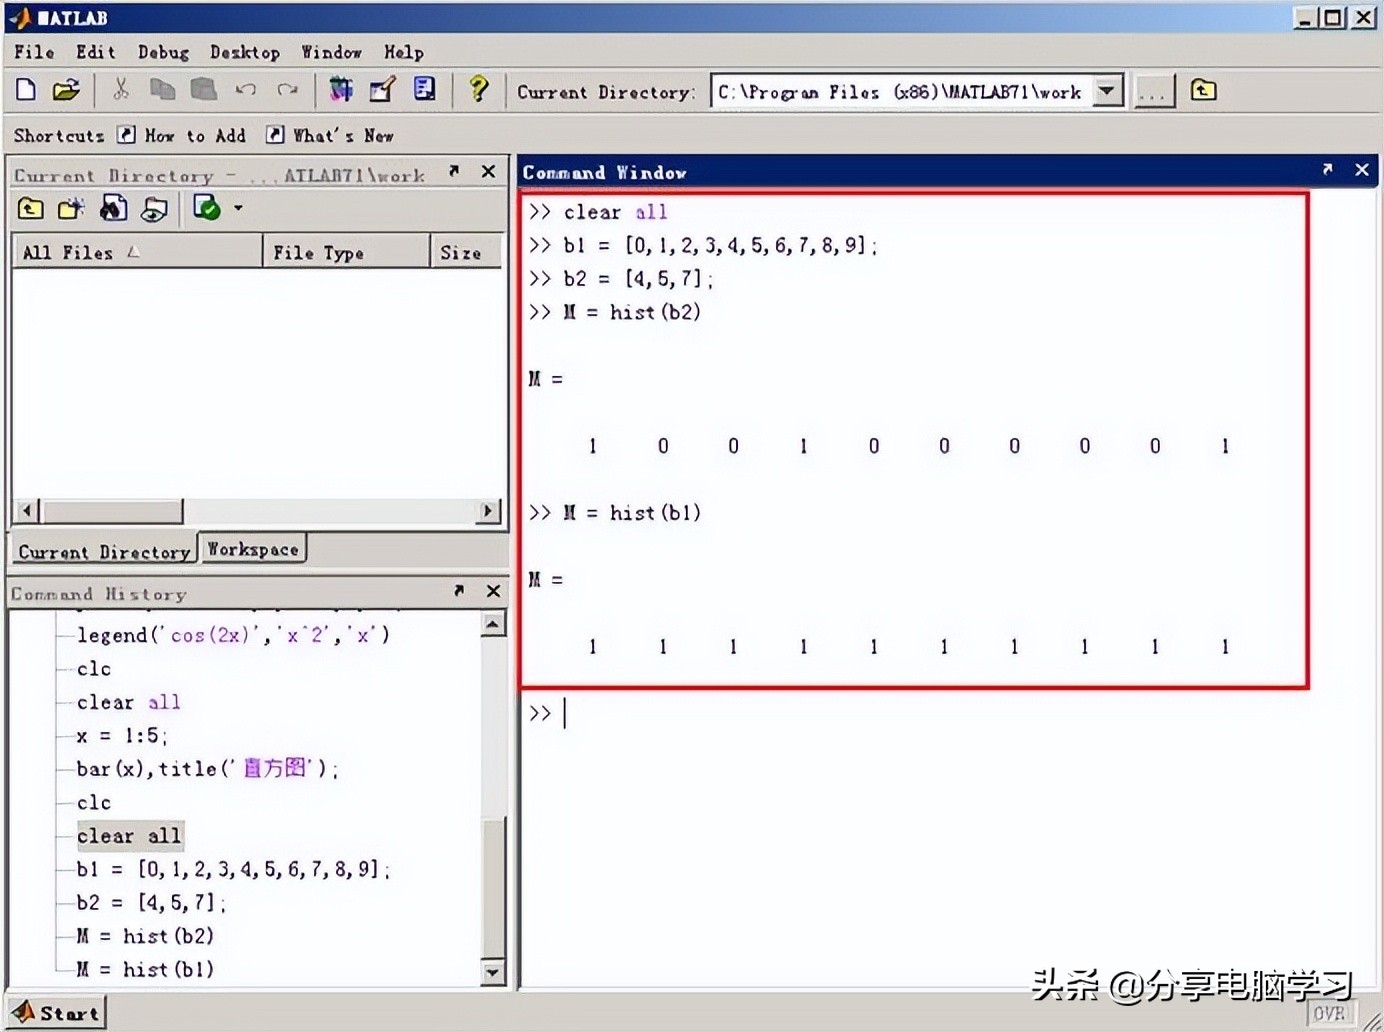Sort by File Type column header
Image resolution: width=1384 pixels, height=1032 pixels.
pyautogui.click(x=346, y=252)
